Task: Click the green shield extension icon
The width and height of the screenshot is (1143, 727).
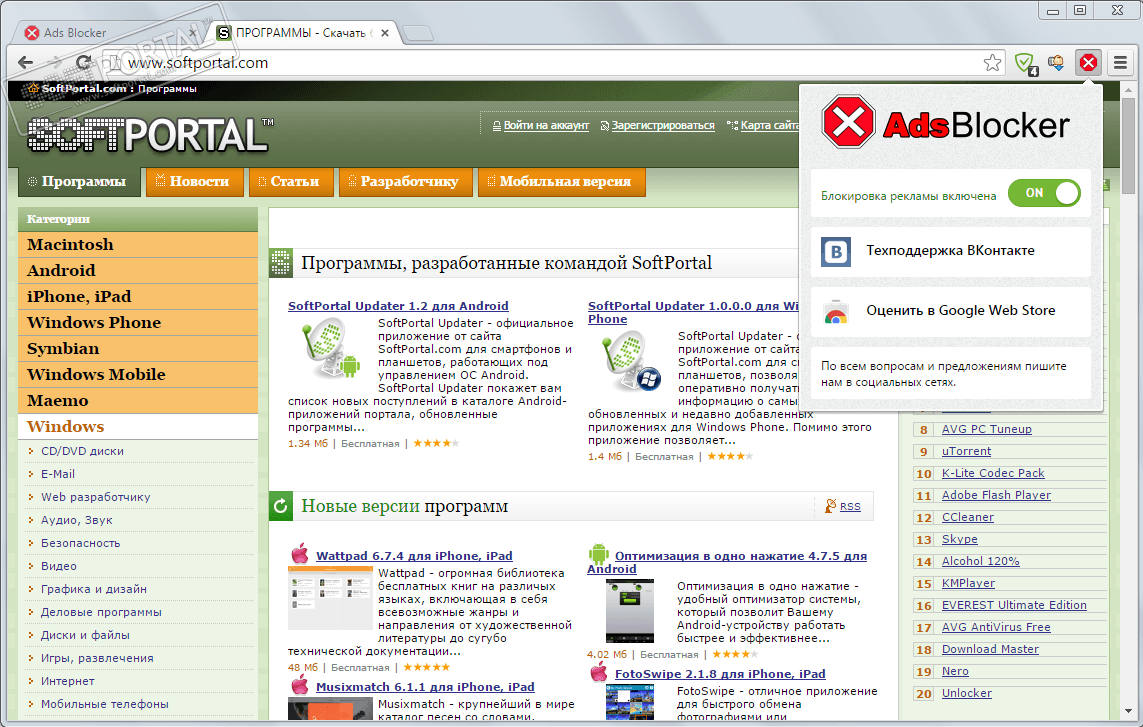Action: click(1026, 63)
